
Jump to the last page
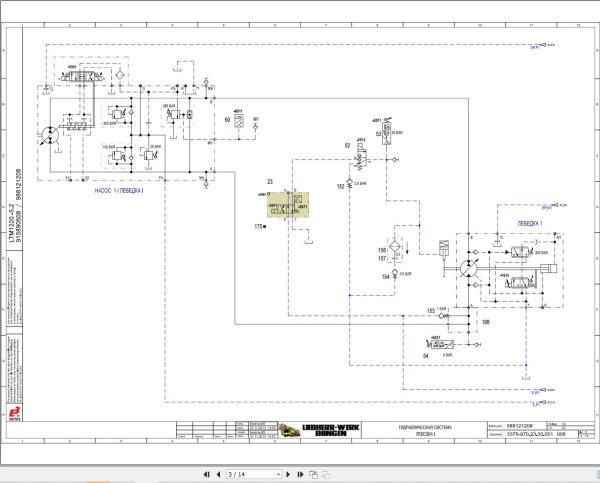point(300,475)
